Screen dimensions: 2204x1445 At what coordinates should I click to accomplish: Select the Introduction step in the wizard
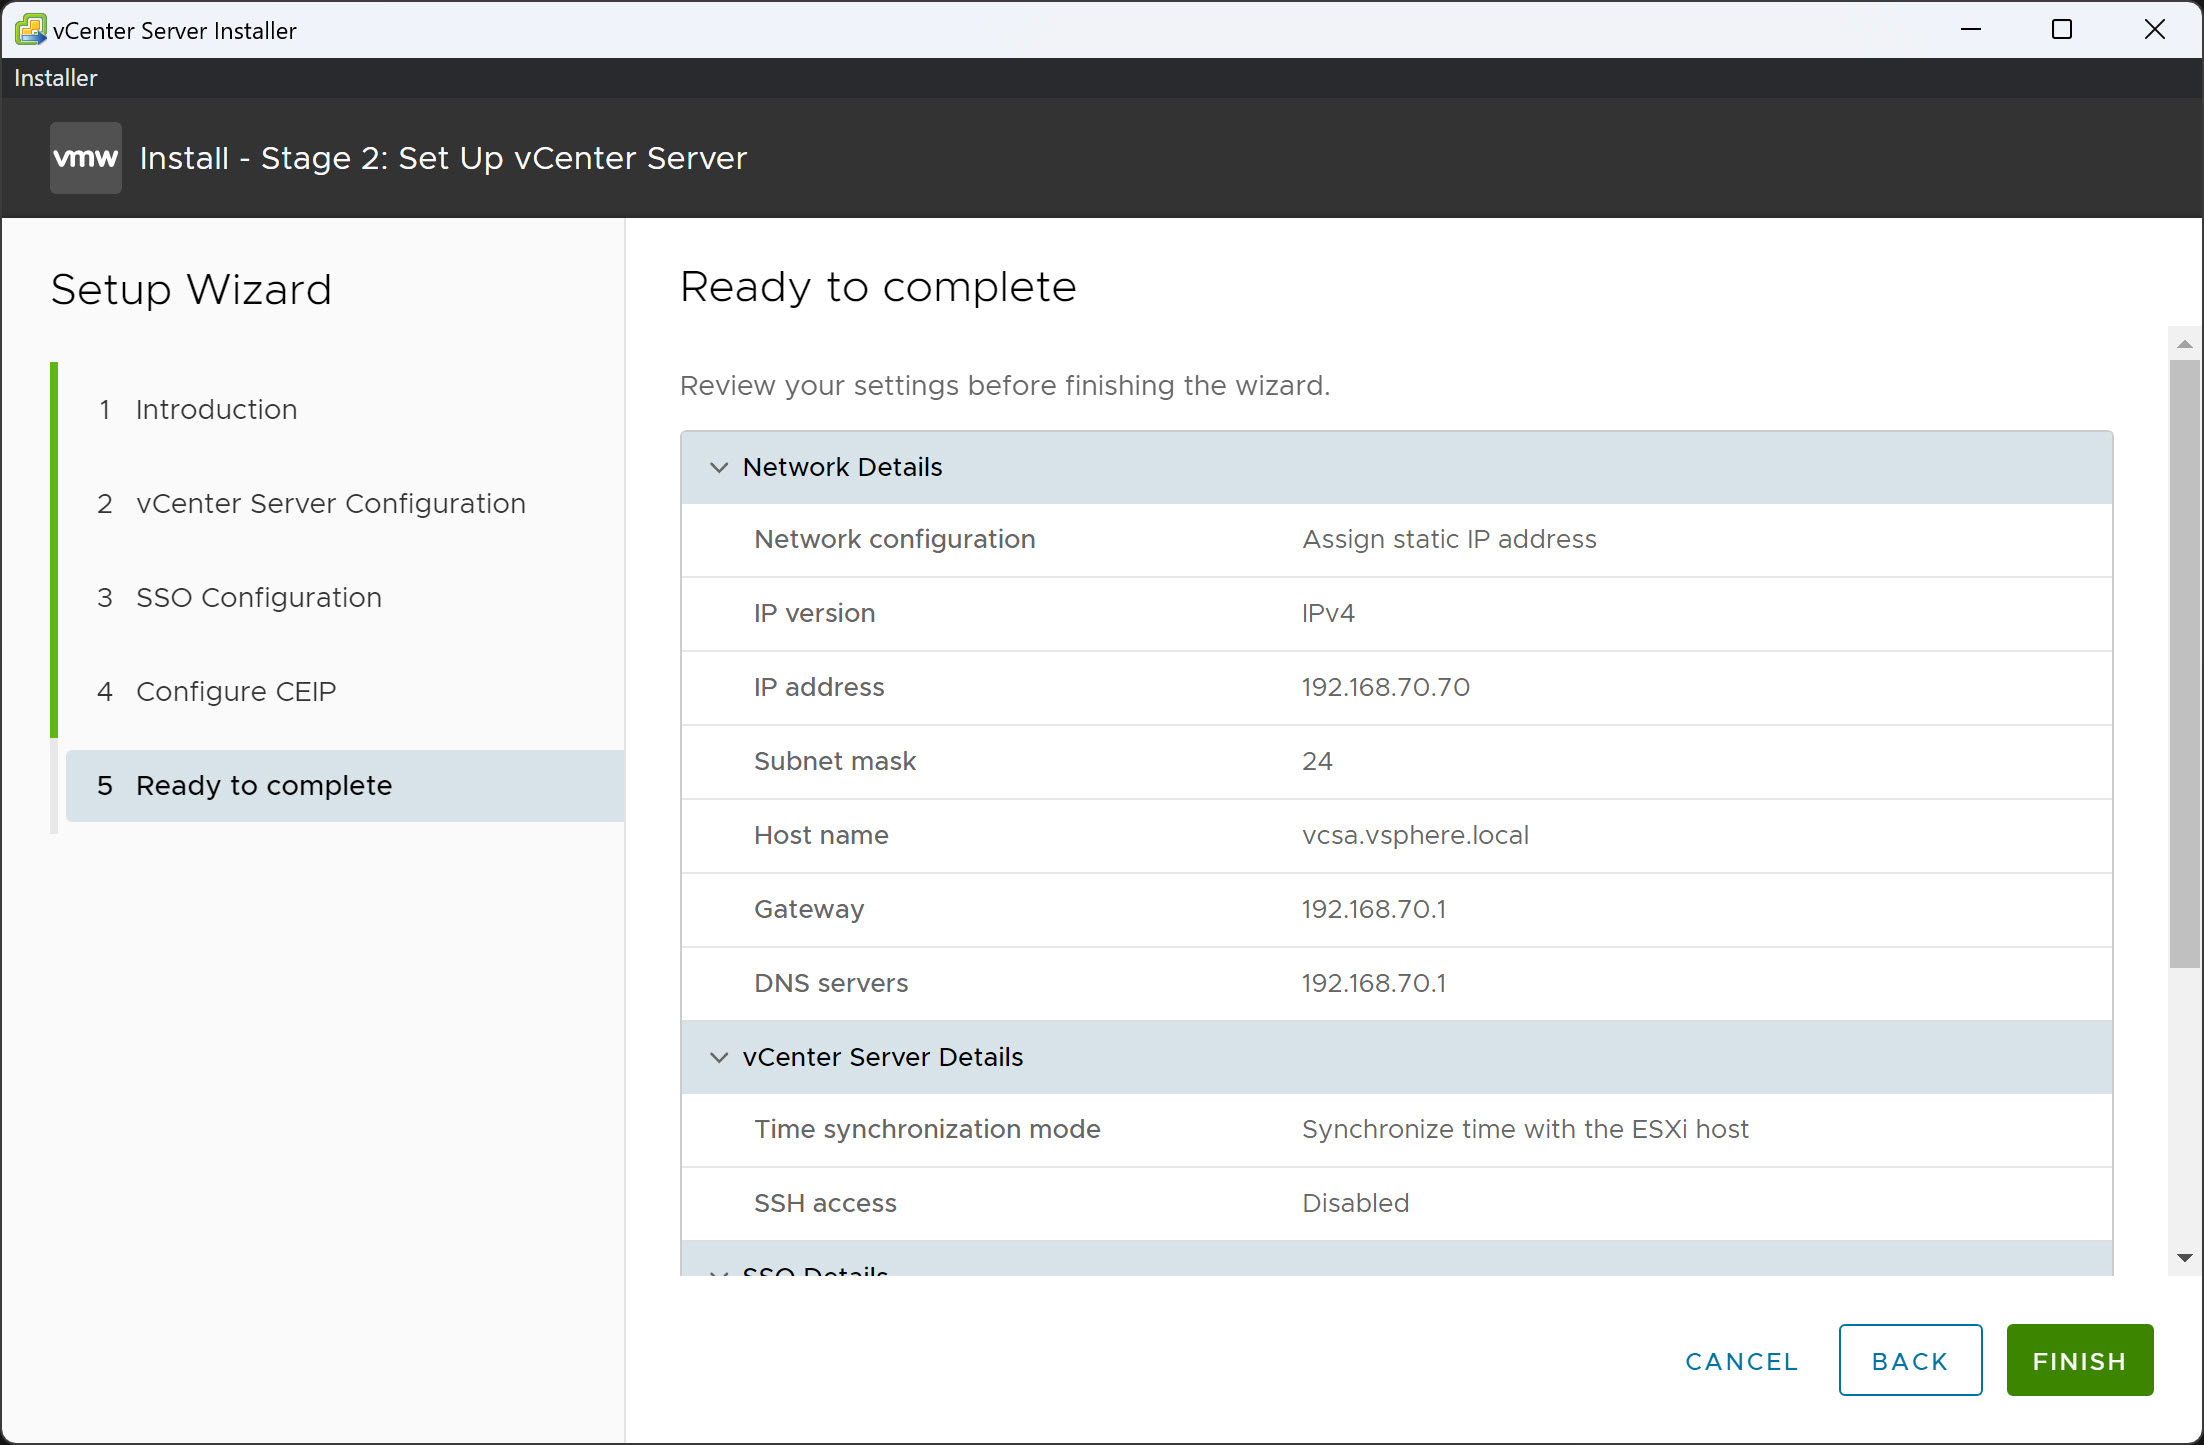click(216, 409)
